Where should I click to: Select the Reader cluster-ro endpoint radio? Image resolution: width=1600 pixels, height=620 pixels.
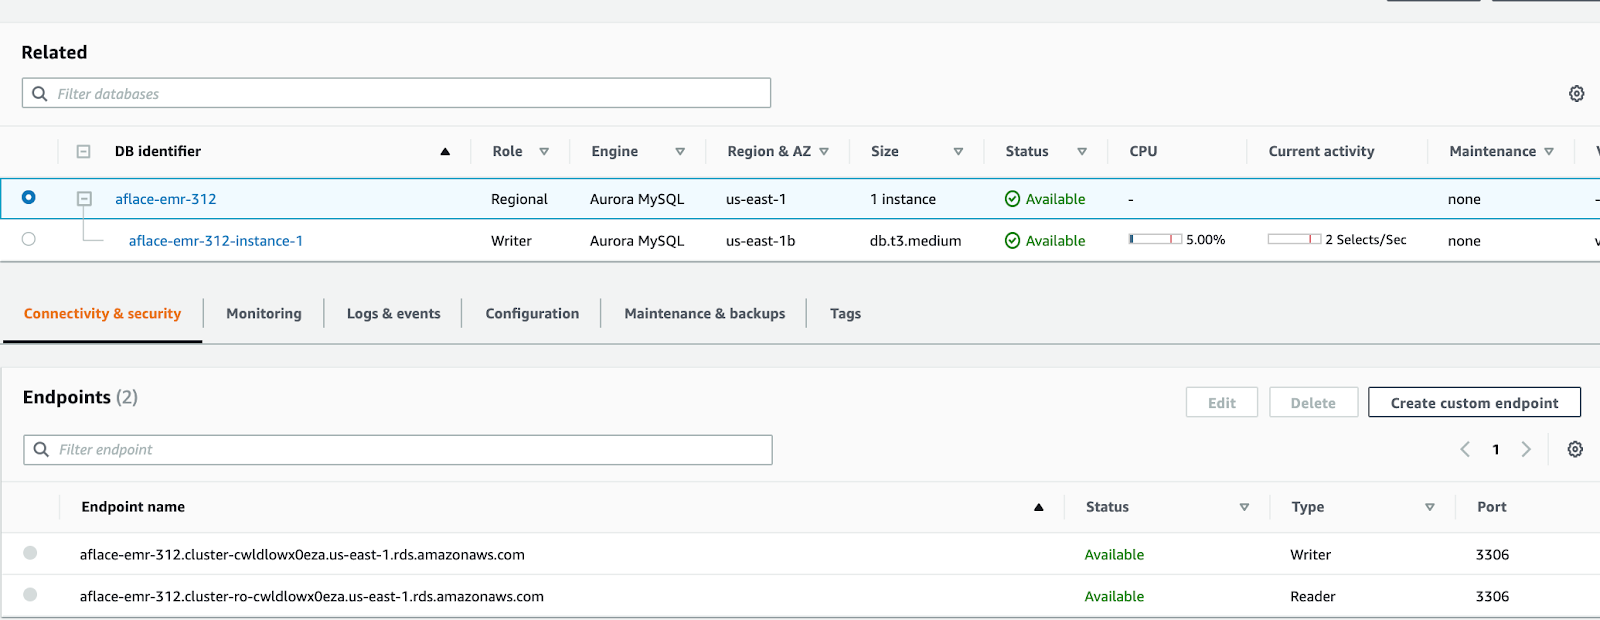[30, 594]
